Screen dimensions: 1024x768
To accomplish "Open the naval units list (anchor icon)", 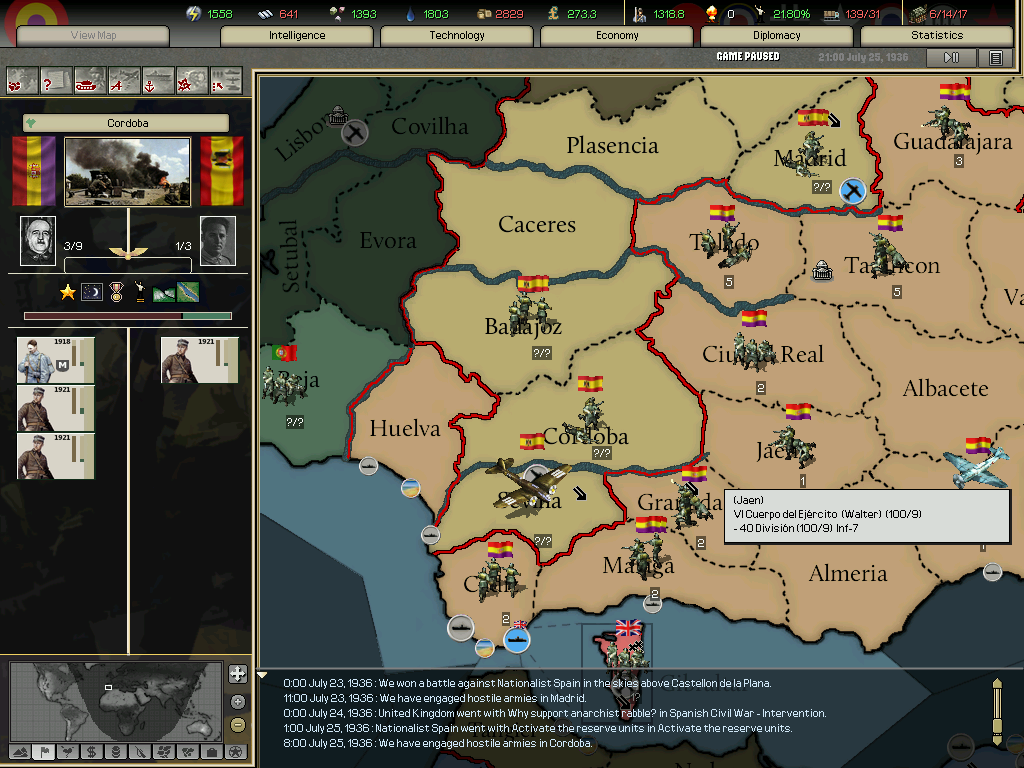I will pyautogui.click(x=158, y=79).
